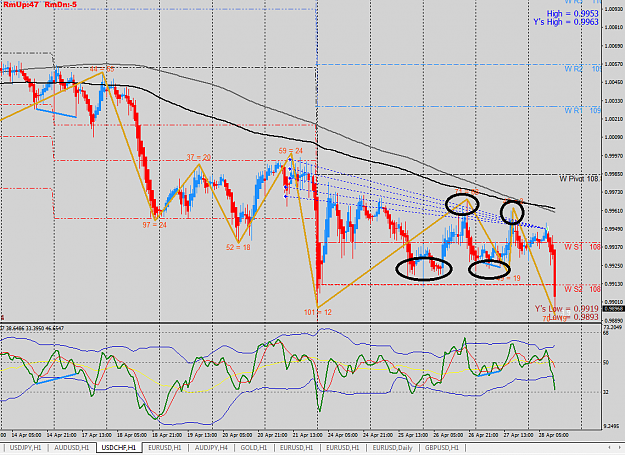Click the '59 = 24' swing label
625x455 pixels.
tap(291, 151)
